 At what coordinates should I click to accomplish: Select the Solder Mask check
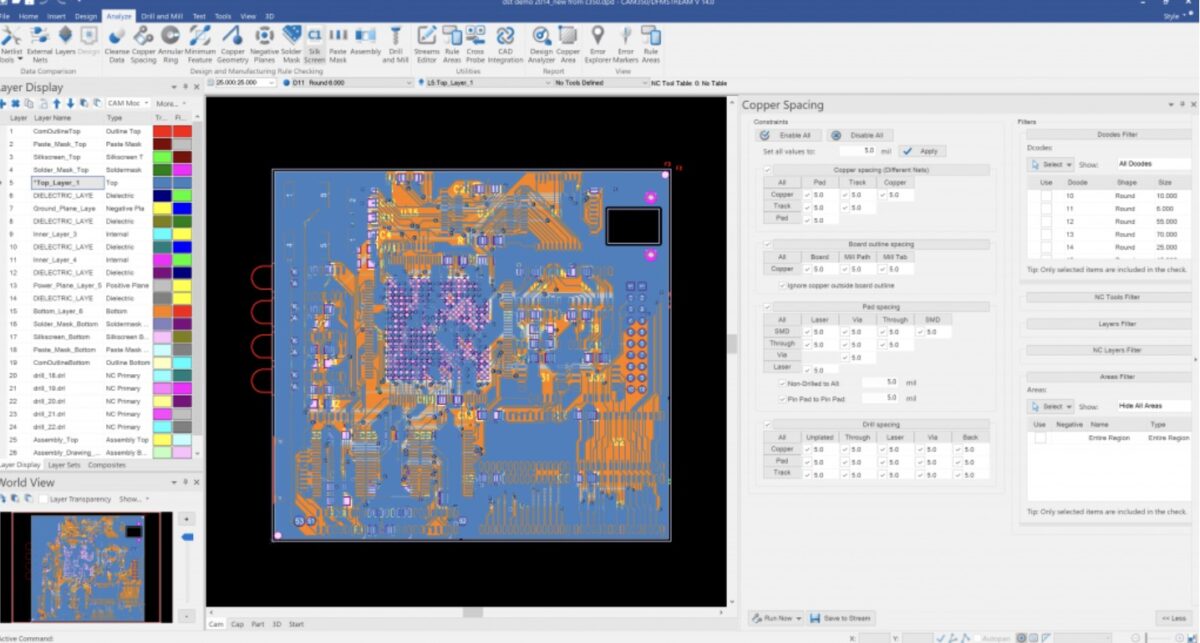tap(291, 44)
